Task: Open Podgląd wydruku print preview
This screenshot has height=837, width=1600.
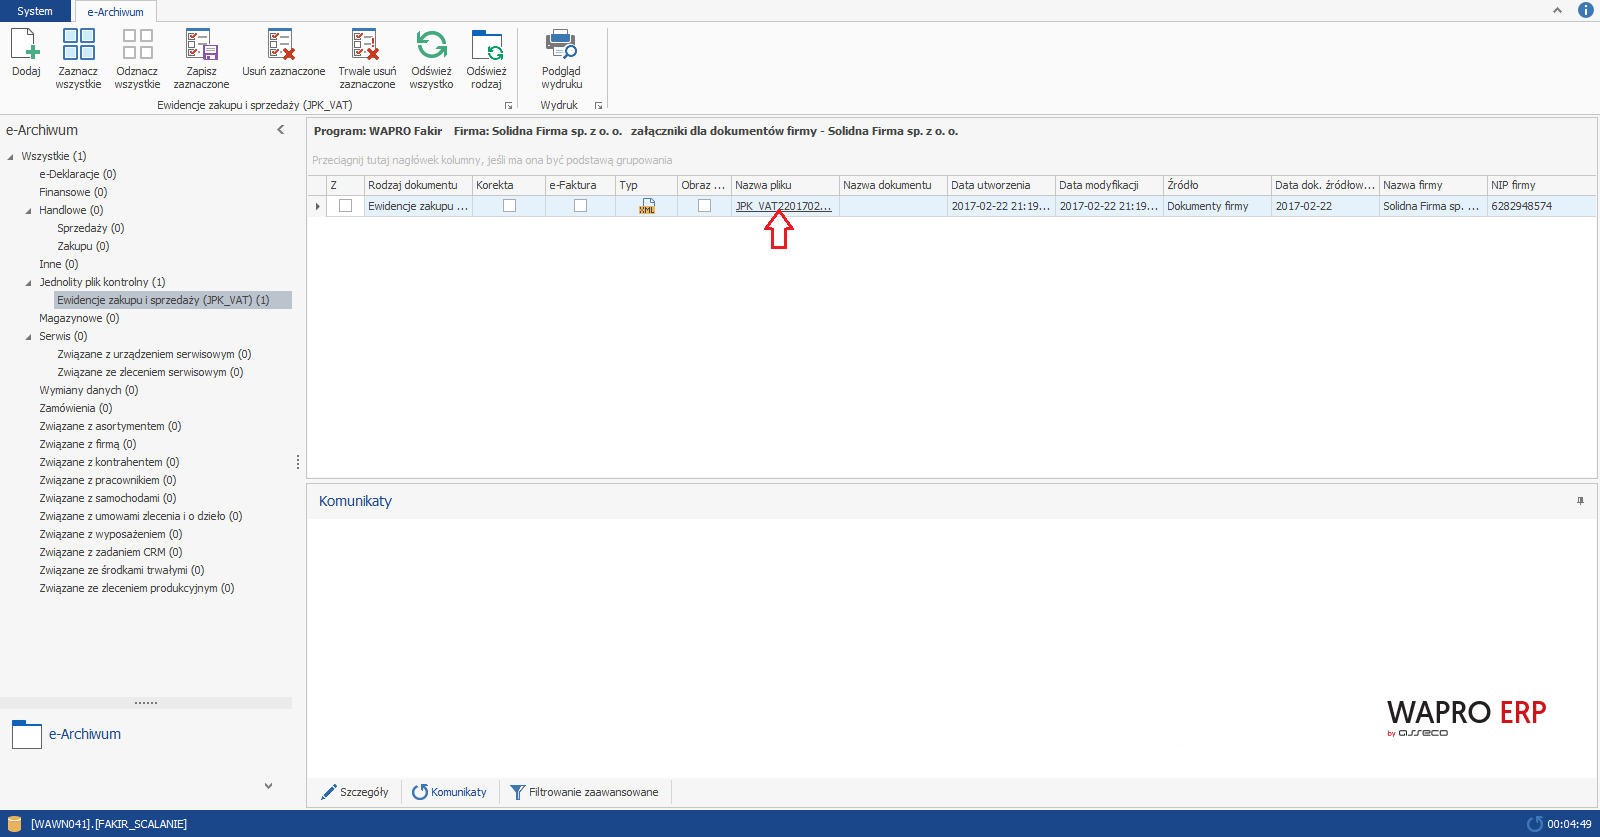Action: pos(561,45)
